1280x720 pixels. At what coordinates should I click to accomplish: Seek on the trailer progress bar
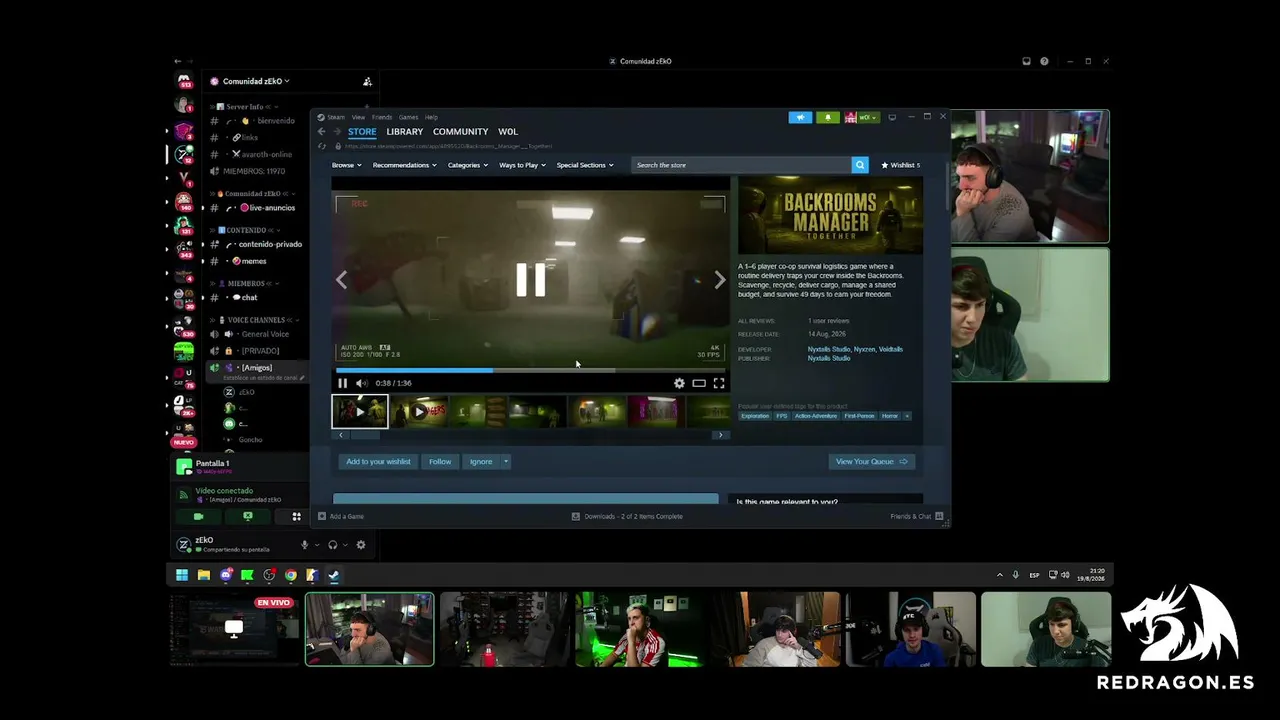coord(530,370)
